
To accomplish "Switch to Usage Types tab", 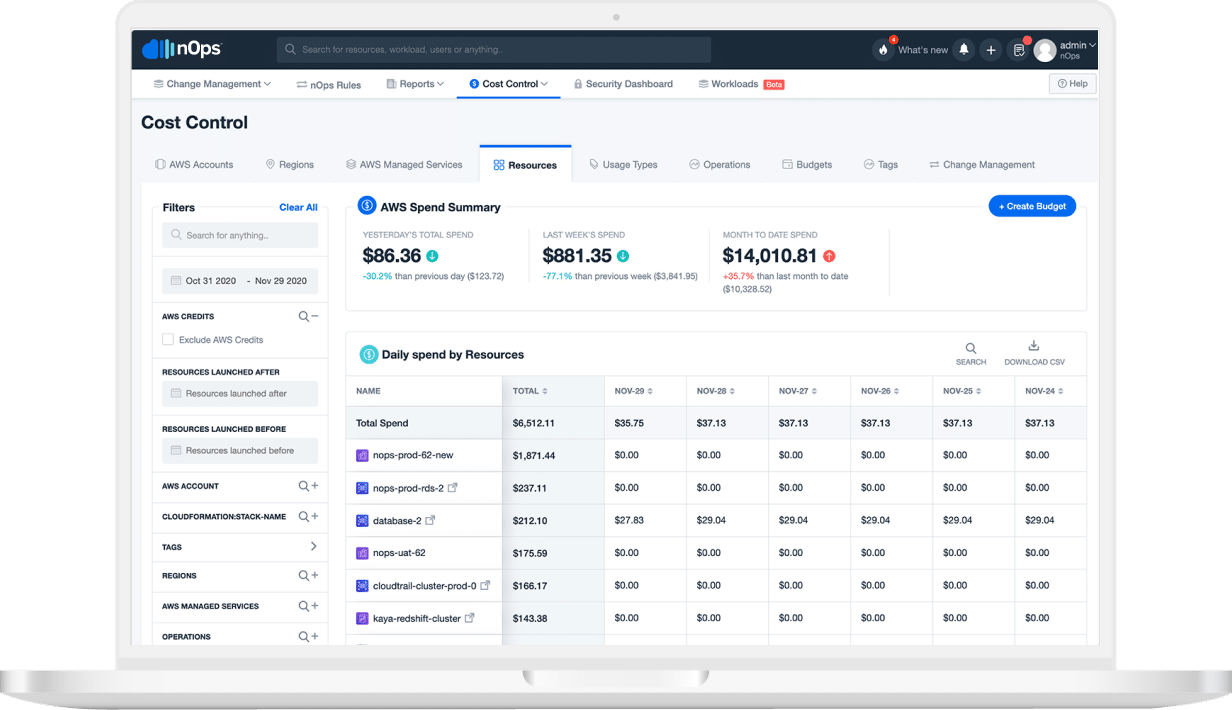I will (623, 164).
